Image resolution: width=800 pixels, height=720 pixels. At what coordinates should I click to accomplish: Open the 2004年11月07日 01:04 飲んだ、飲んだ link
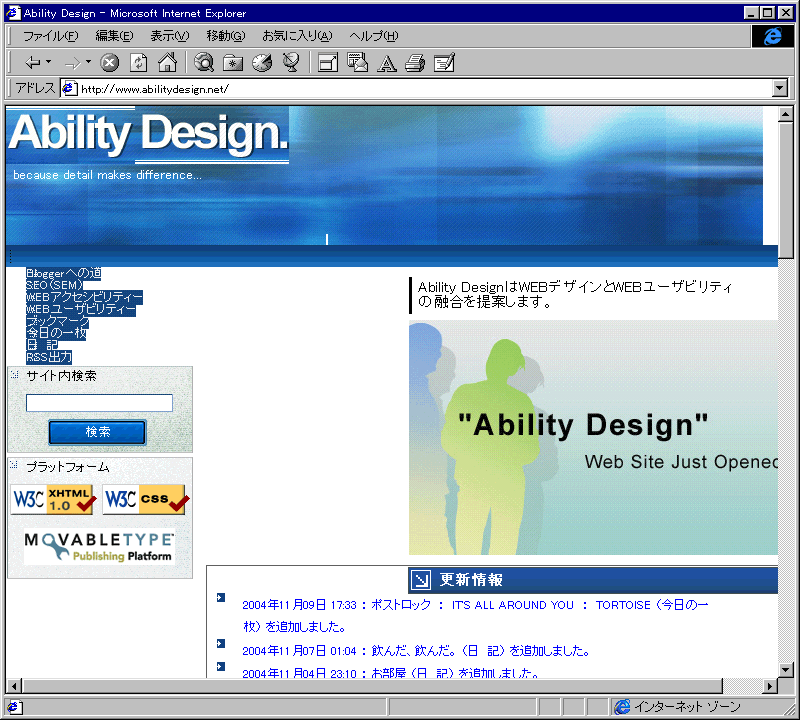pos(416,651)
